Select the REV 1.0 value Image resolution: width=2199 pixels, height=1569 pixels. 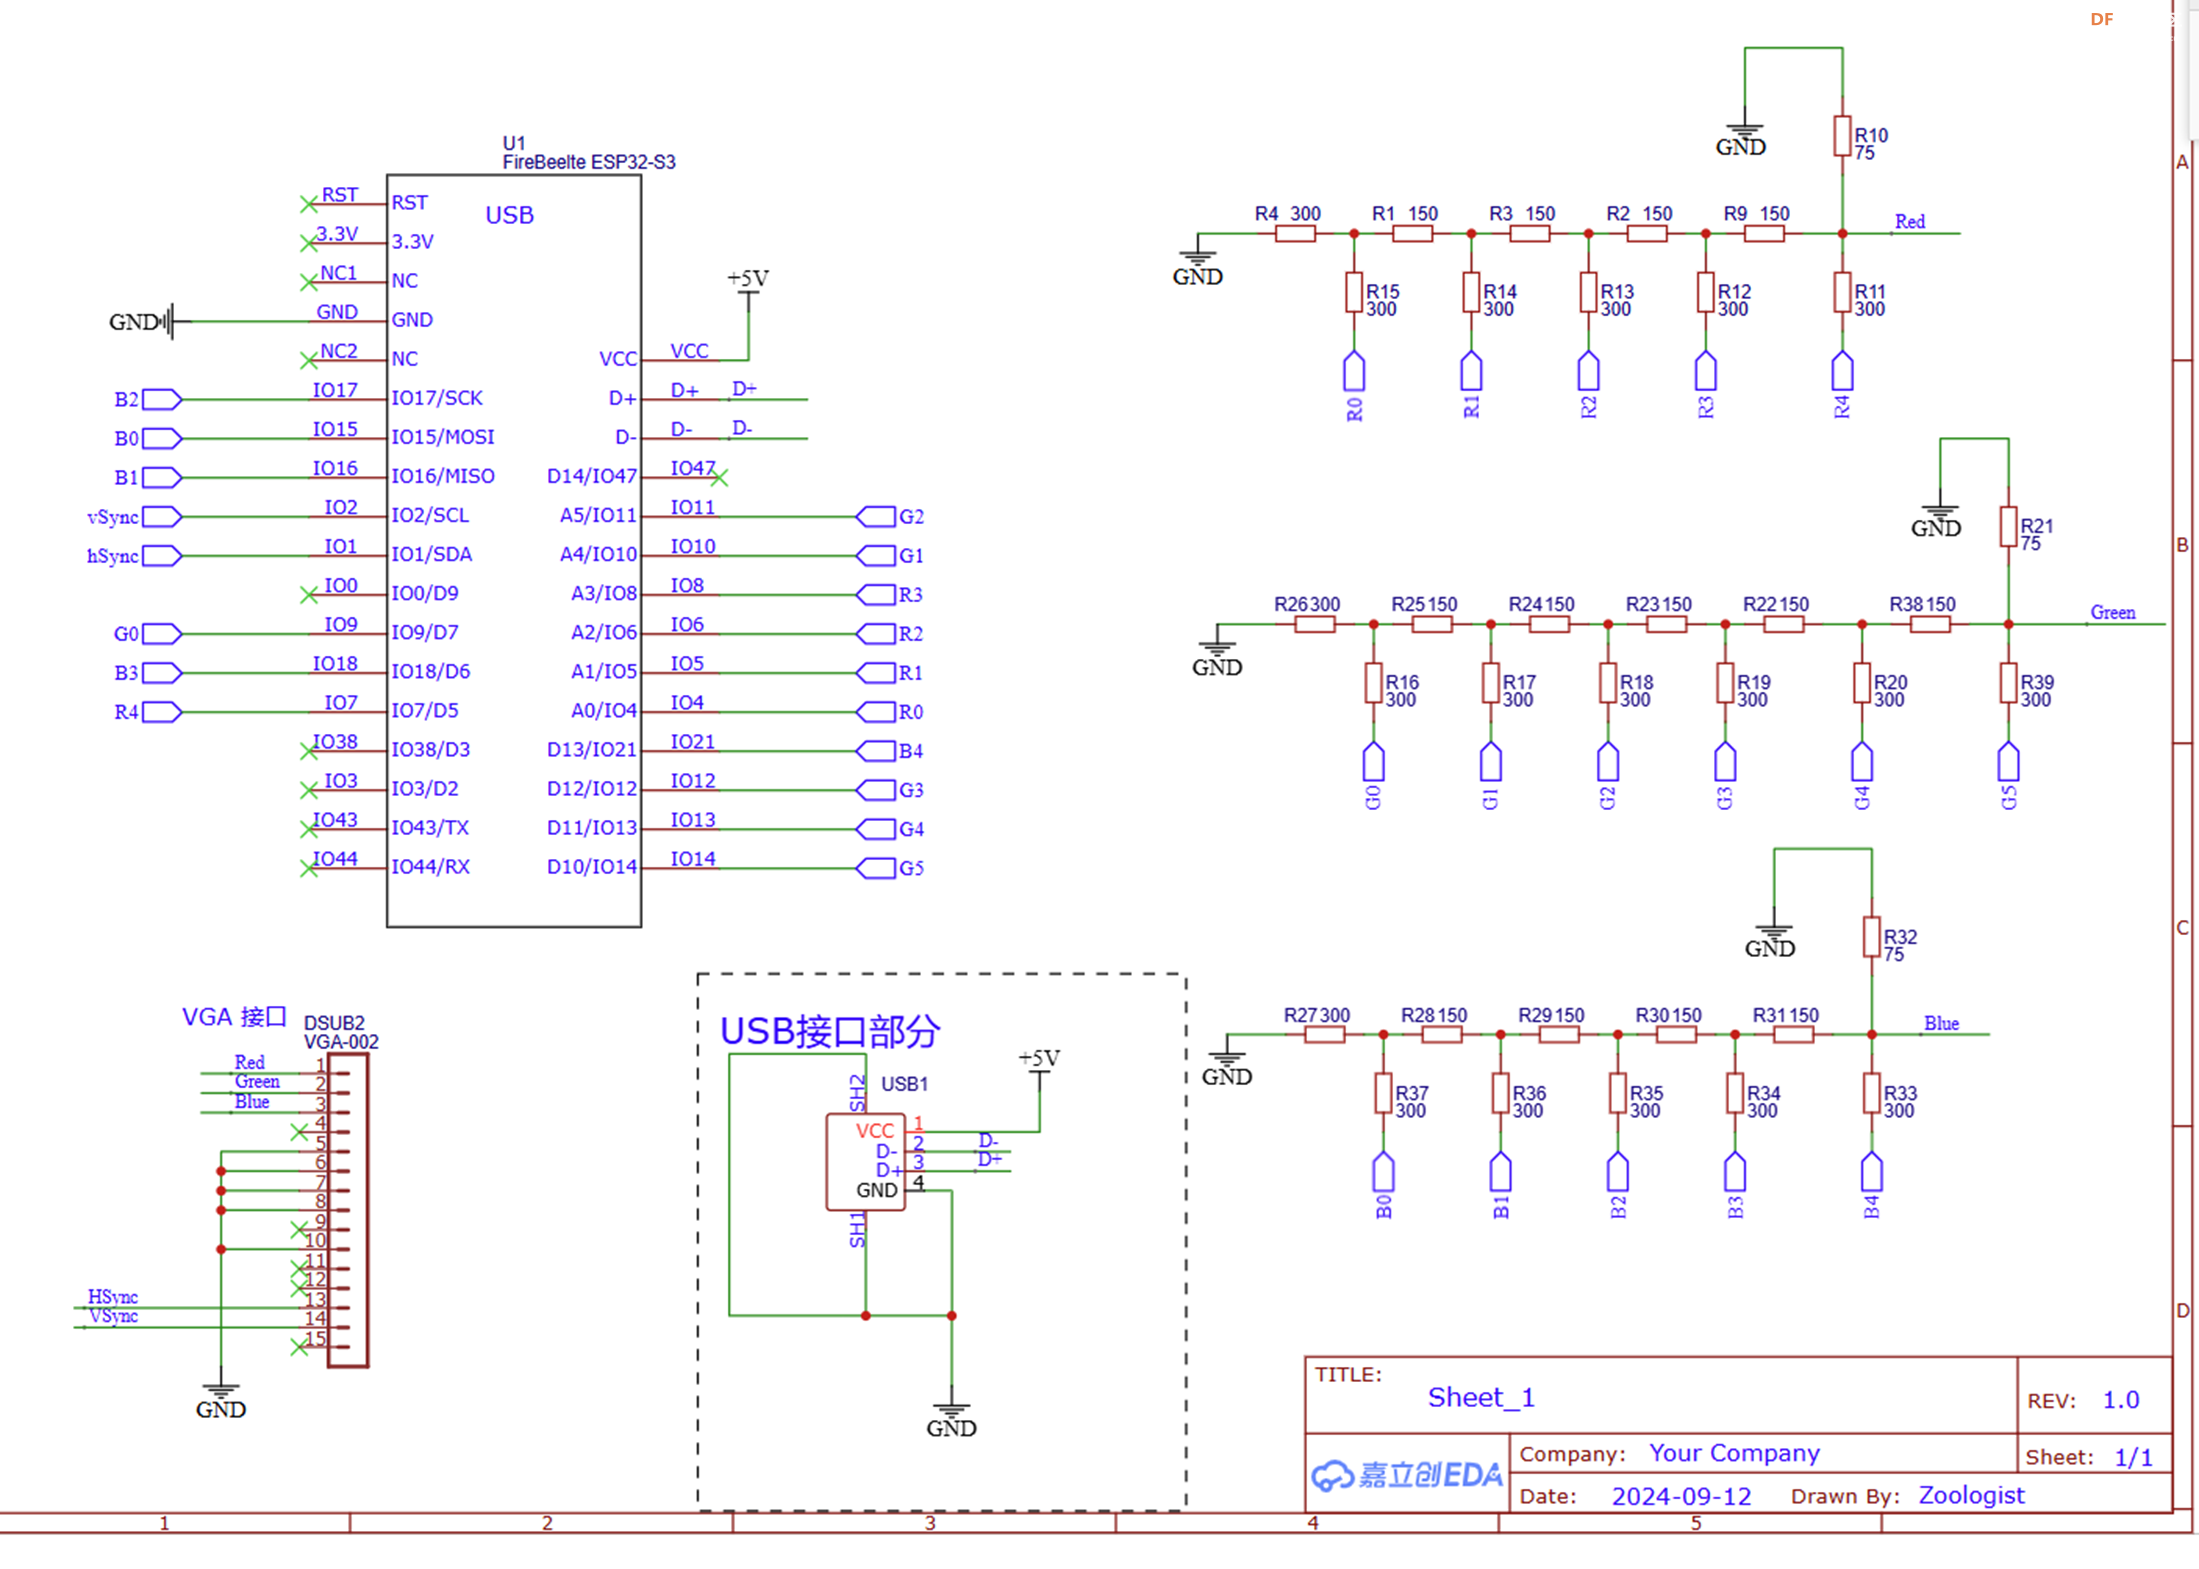pos(2121,1400)
